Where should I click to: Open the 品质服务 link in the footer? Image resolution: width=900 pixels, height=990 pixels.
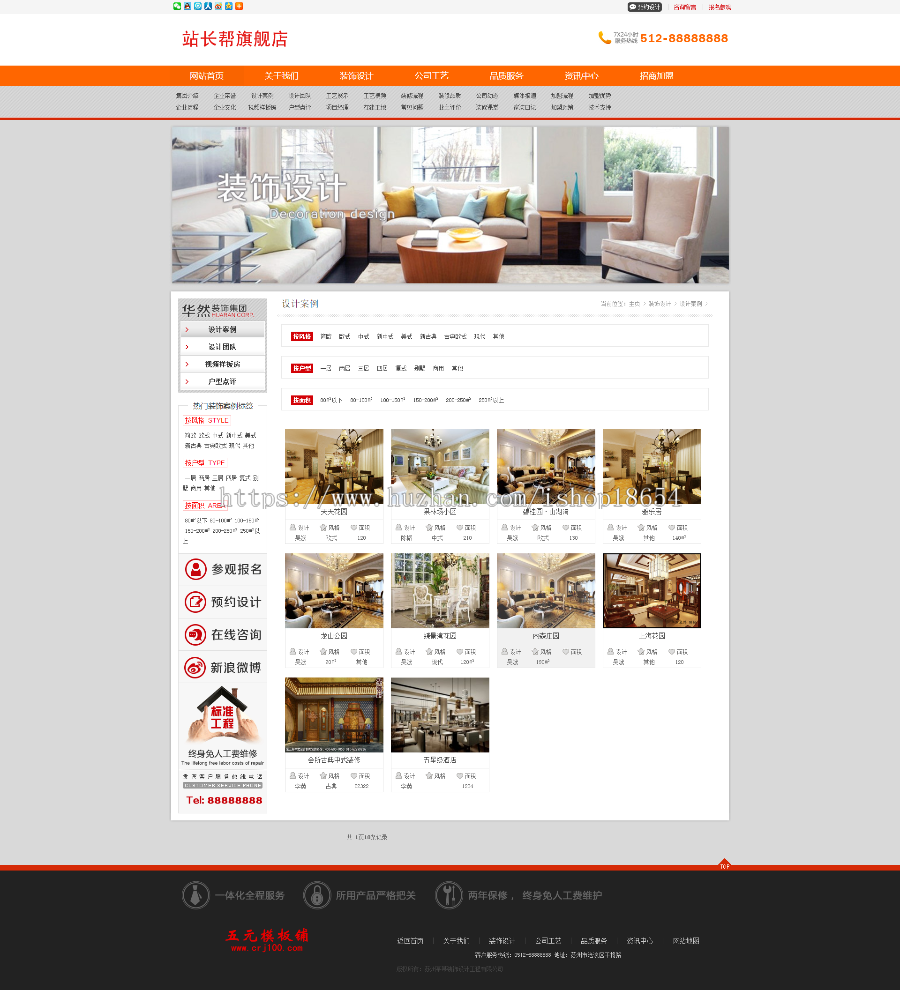(x=594, y=941)
